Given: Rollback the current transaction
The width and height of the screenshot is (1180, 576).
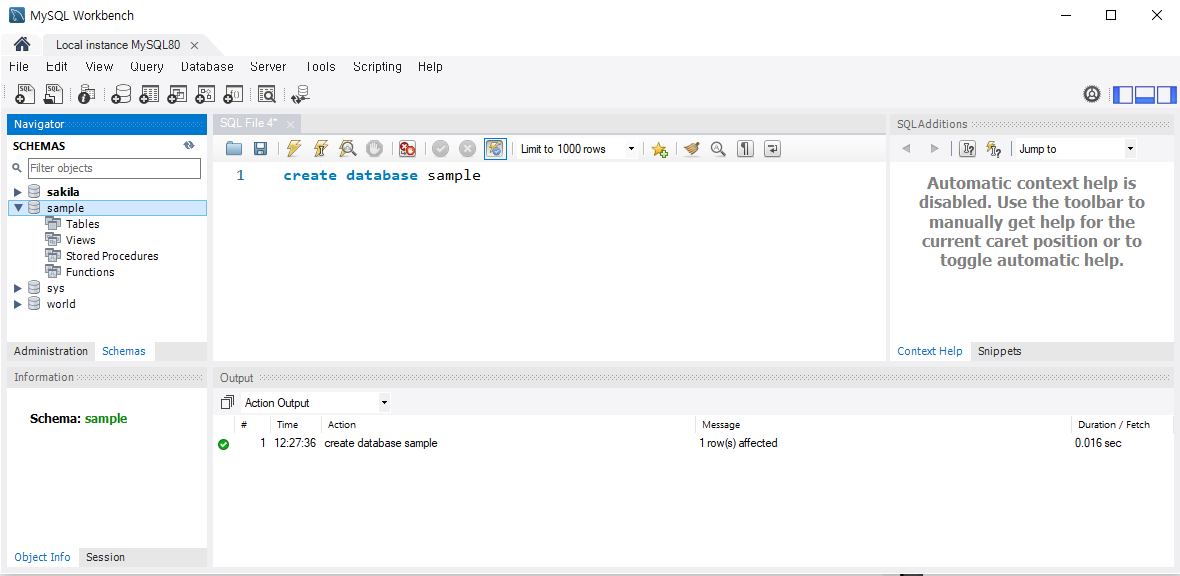Looking at the screenshot, I should [x=467, y=149].
